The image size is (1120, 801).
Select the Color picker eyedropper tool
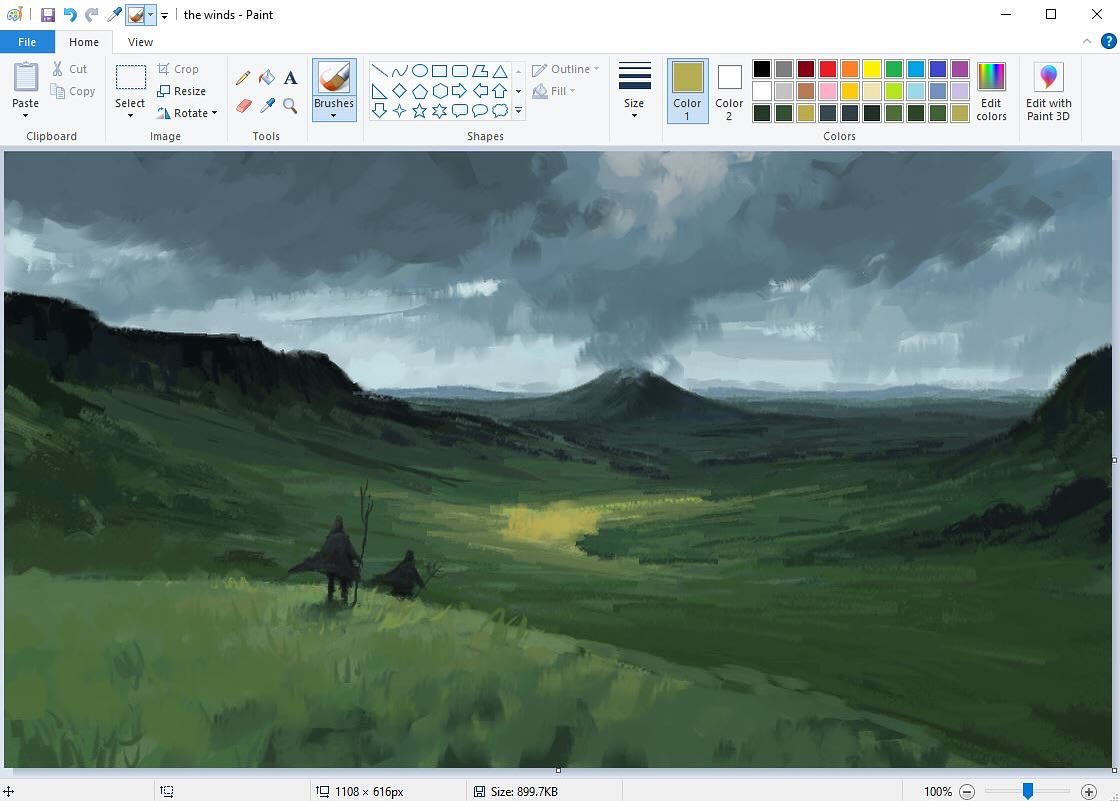tap(266, 106)
